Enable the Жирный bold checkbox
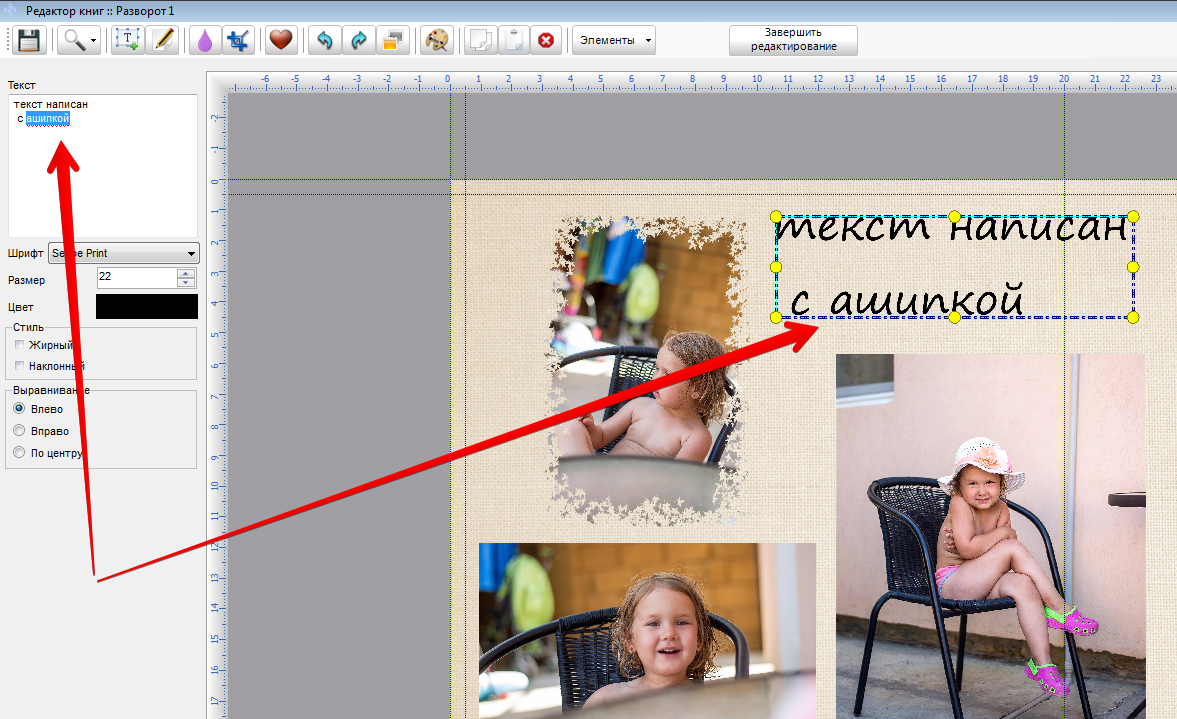Viewport: 1177px width, 719px height. [x=20, y=345]
